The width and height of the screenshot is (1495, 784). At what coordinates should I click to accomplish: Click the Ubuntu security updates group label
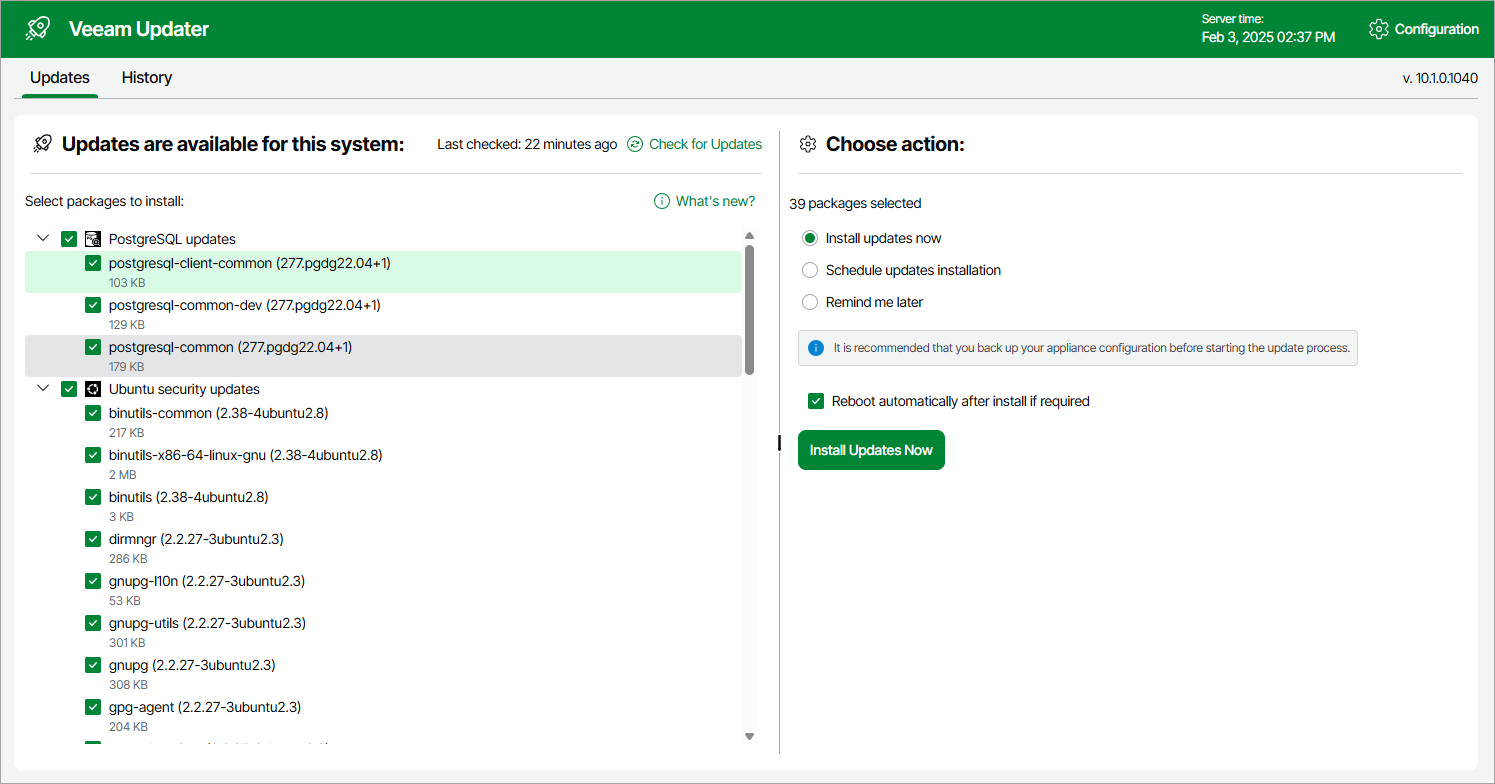(184, 389)
